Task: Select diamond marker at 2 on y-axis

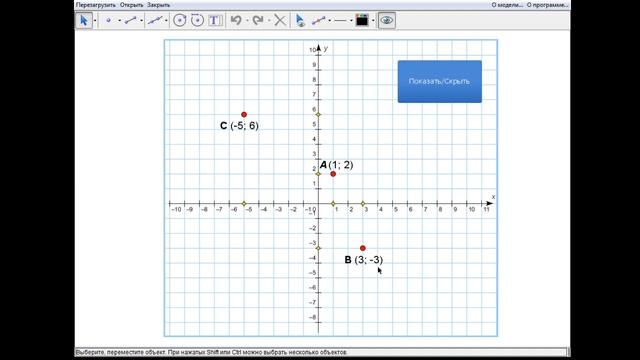Action: pos(318,174)
